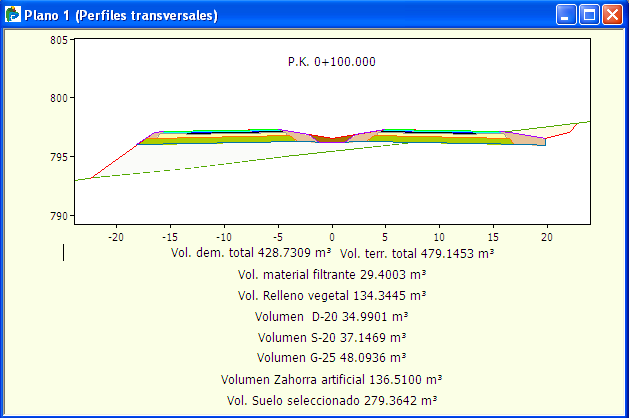
Task: Click the Volumen G-25 value line
Action: tap(332, 358)
